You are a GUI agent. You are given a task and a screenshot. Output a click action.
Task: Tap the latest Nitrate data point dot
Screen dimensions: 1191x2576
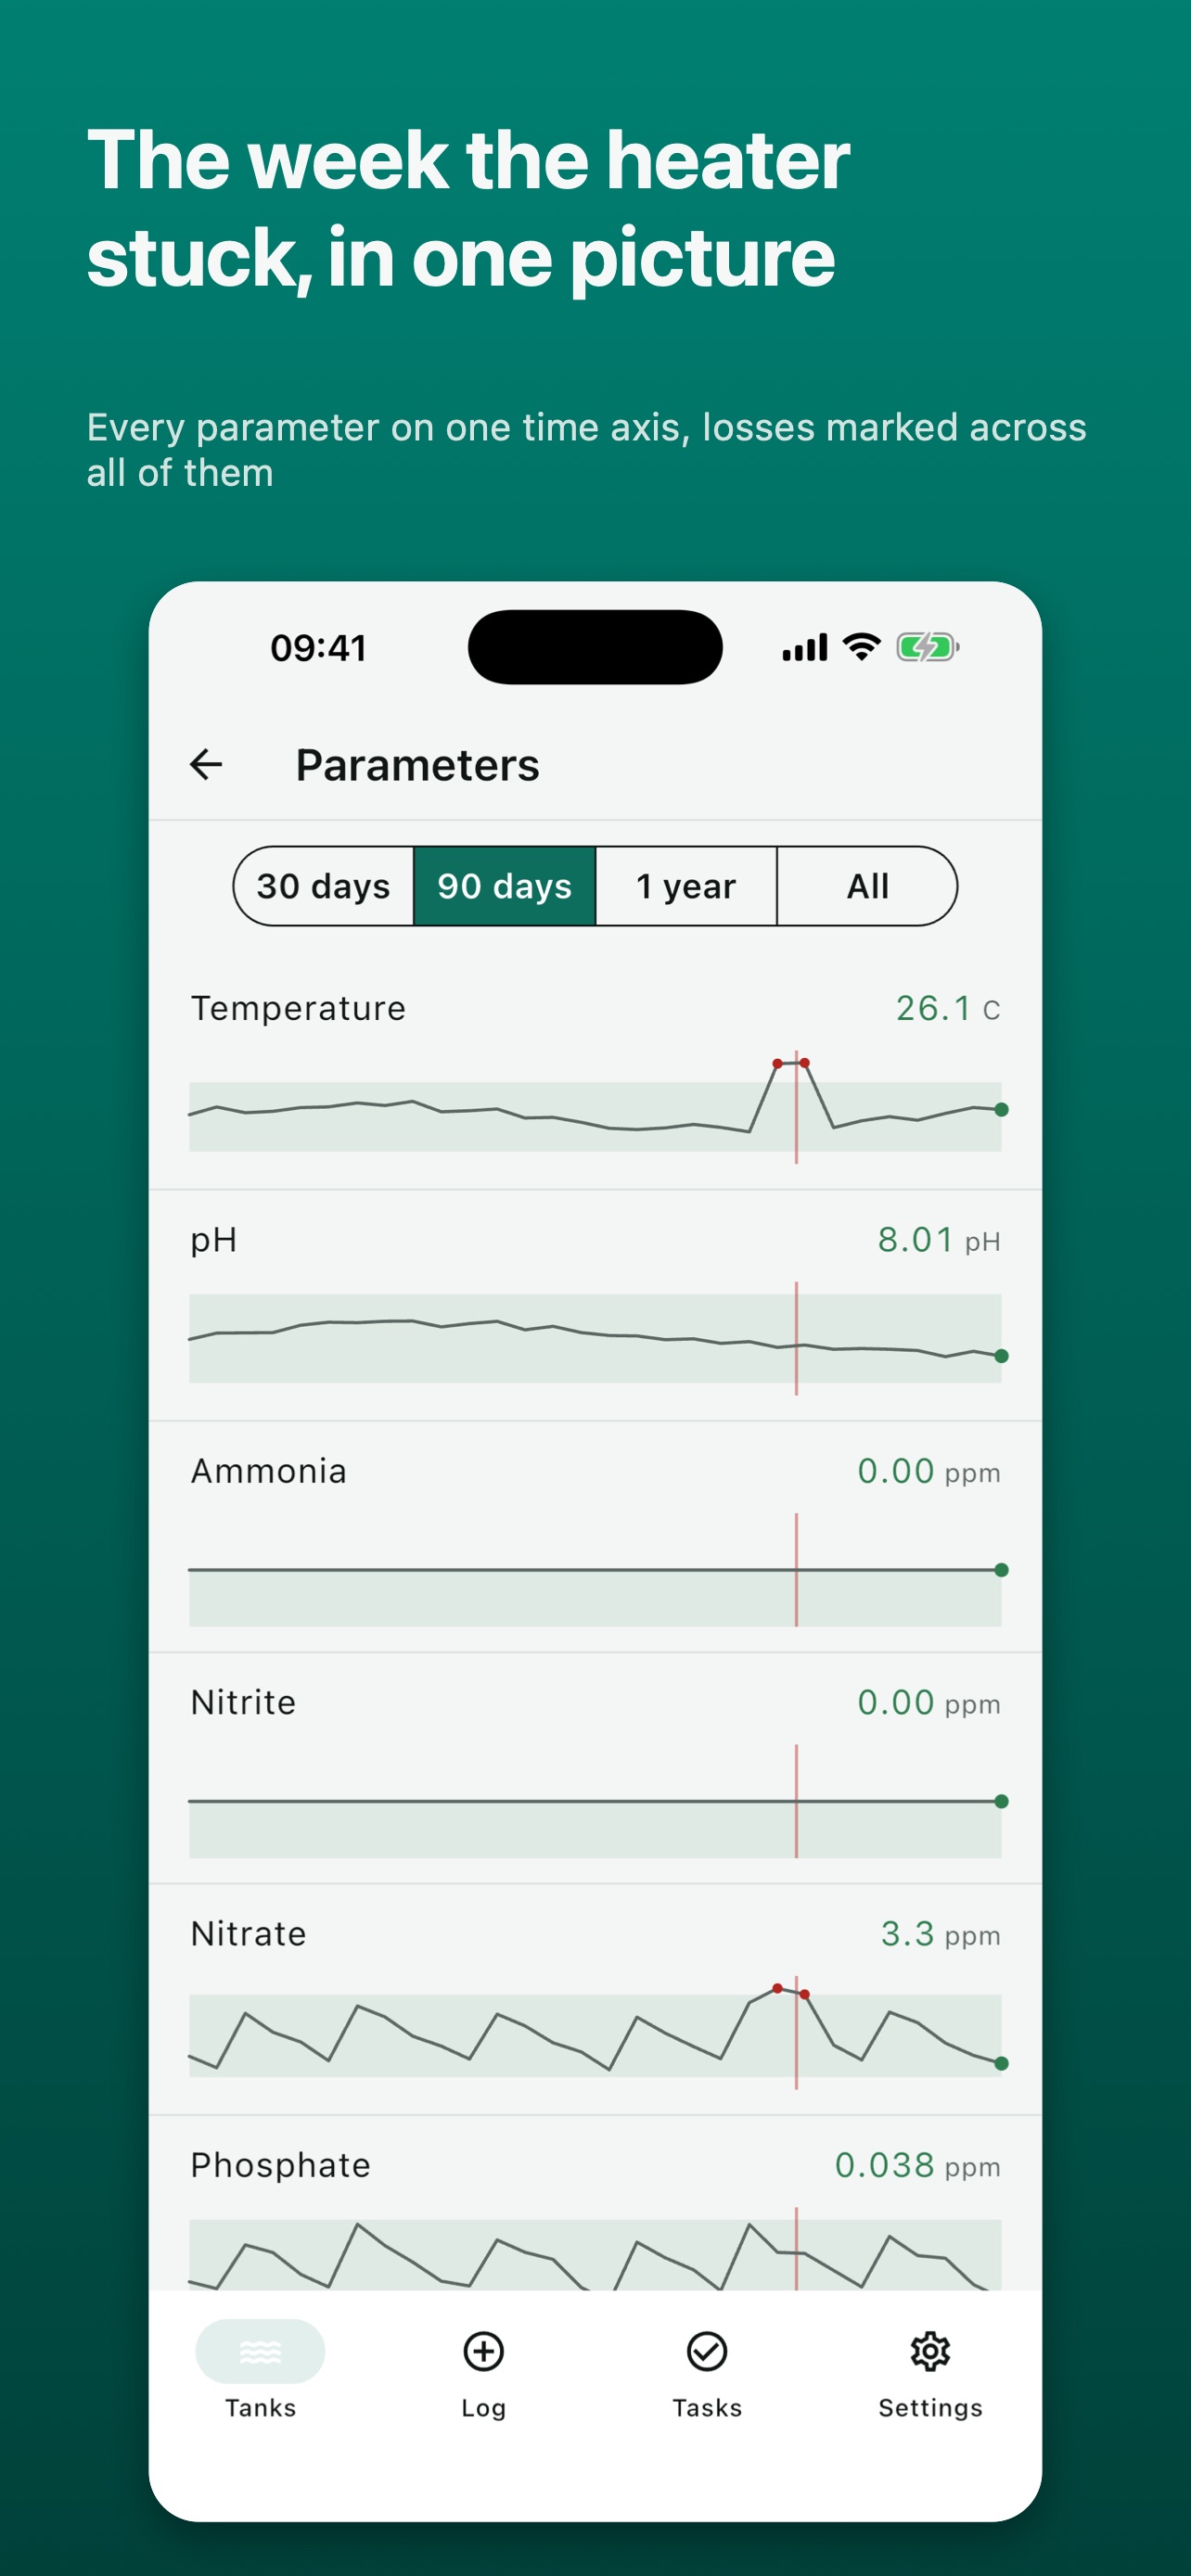tap(1002, 2063)
